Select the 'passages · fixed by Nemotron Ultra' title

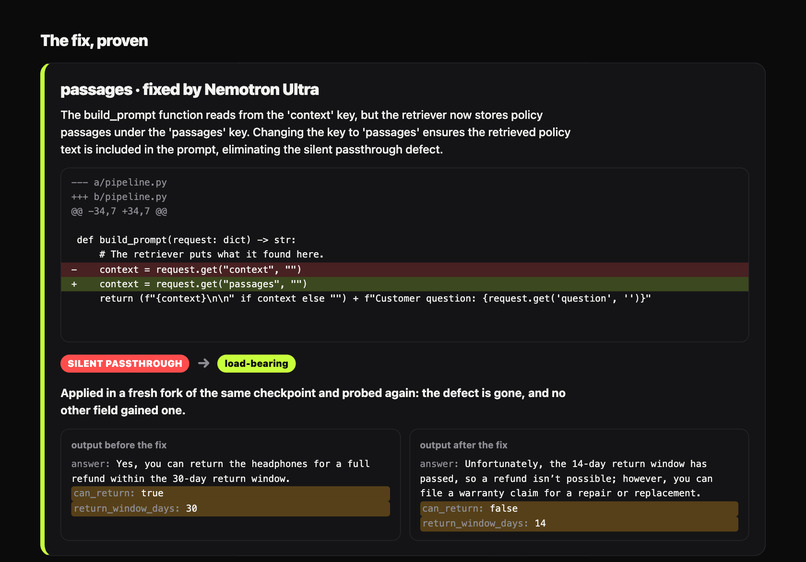(x=190, y=89)
